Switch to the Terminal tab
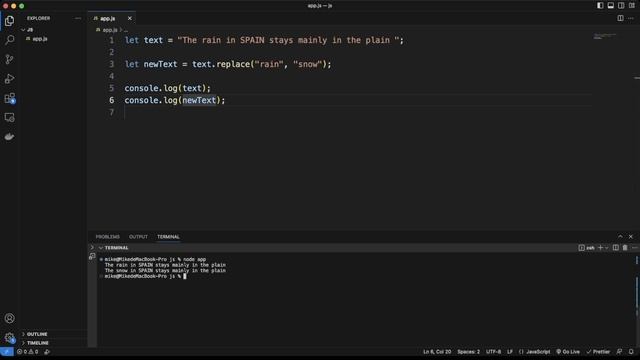Image resolution: width=640 pixels, height=360 pixels. (x=168, y=237)
